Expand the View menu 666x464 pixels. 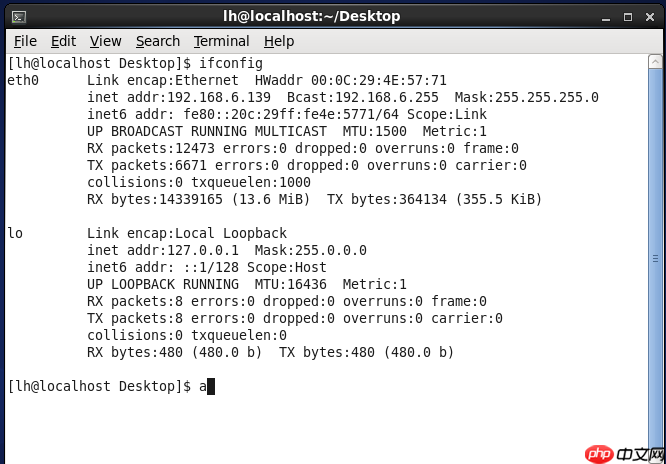(105, 41)
